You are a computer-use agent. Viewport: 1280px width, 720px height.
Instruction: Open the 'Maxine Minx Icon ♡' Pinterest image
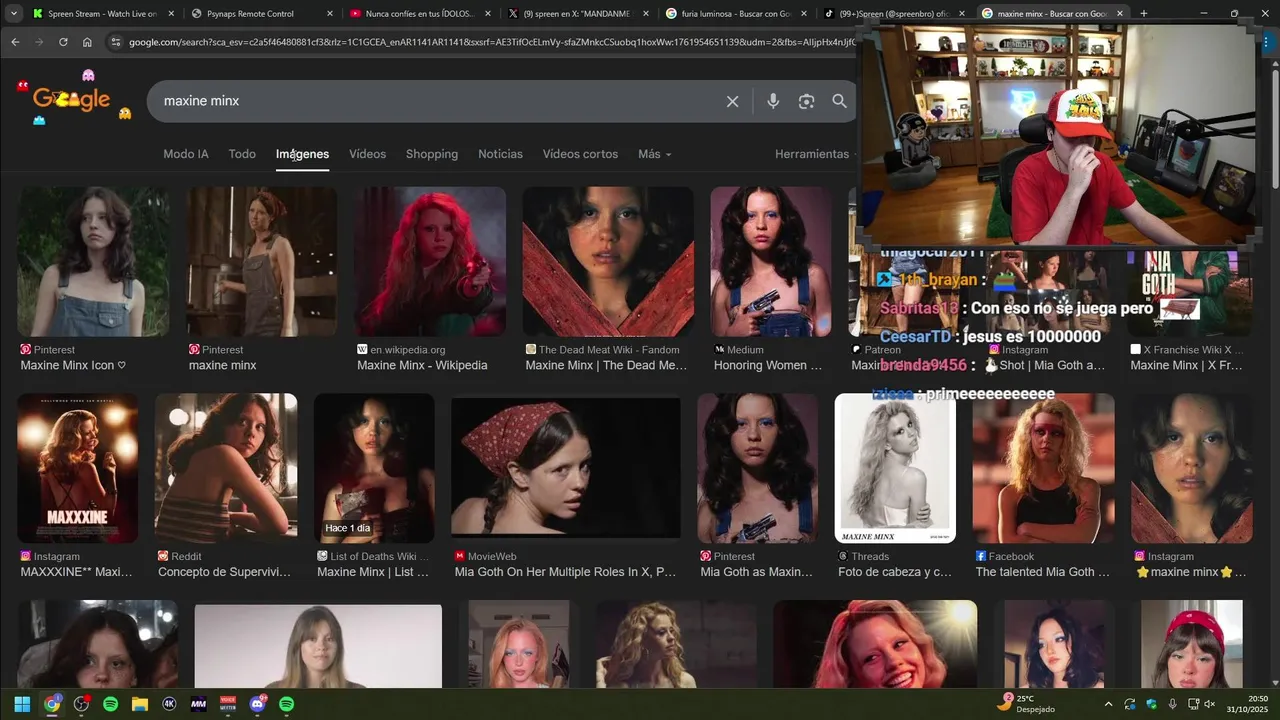(93, 262)
